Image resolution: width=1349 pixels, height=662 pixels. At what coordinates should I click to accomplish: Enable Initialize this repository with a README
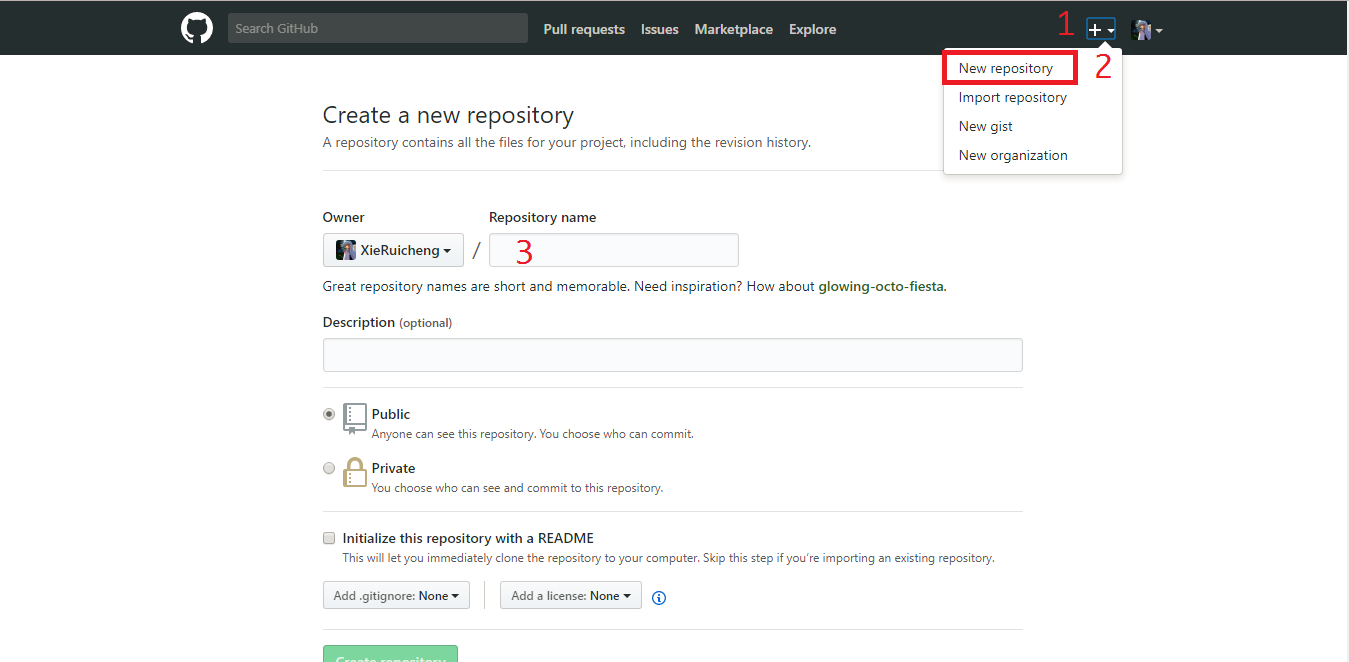pos(329,538)
